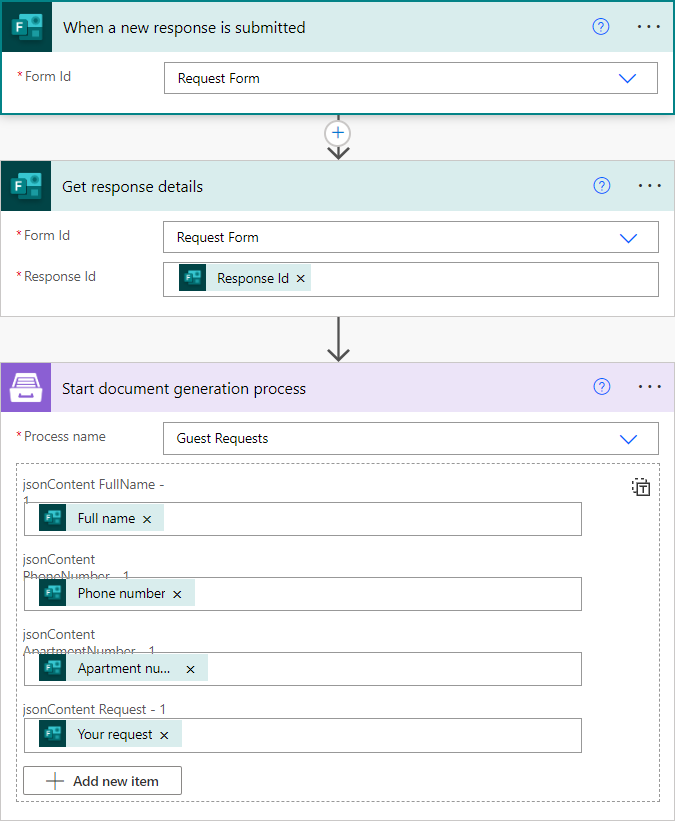Click the 'jsonContent Request - 1' label
The image size is (675, 821).
point(94,709)
